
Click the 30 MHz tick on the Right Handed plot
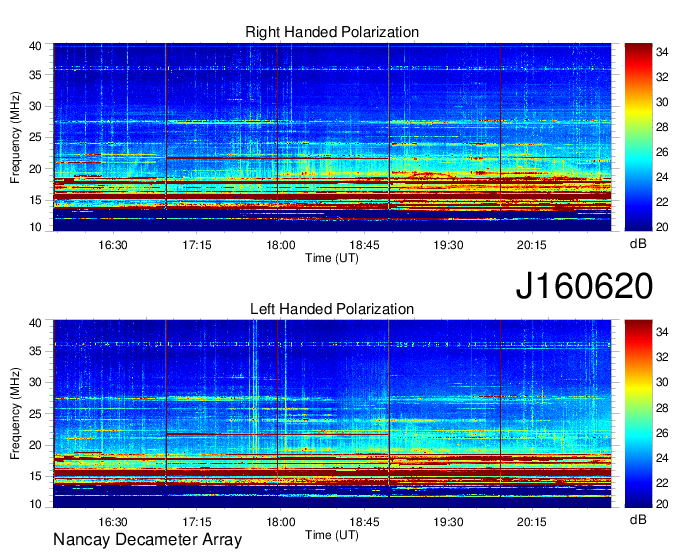pyautogui.click(x=36, y=106)
